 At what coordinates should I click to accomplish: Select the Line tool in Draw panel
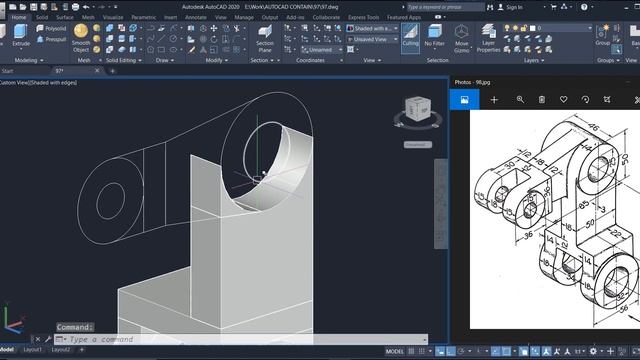(162, 39)
